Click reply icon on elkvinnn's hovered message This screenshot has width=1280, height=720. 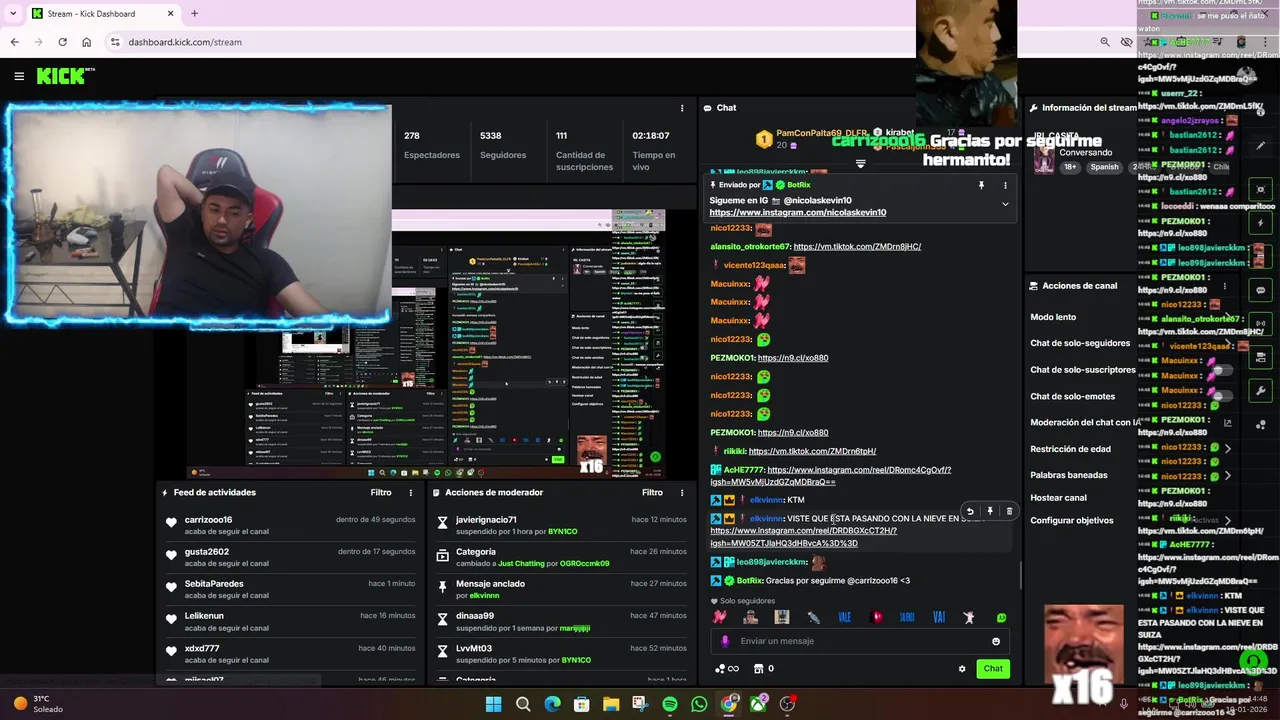[969, 511]
